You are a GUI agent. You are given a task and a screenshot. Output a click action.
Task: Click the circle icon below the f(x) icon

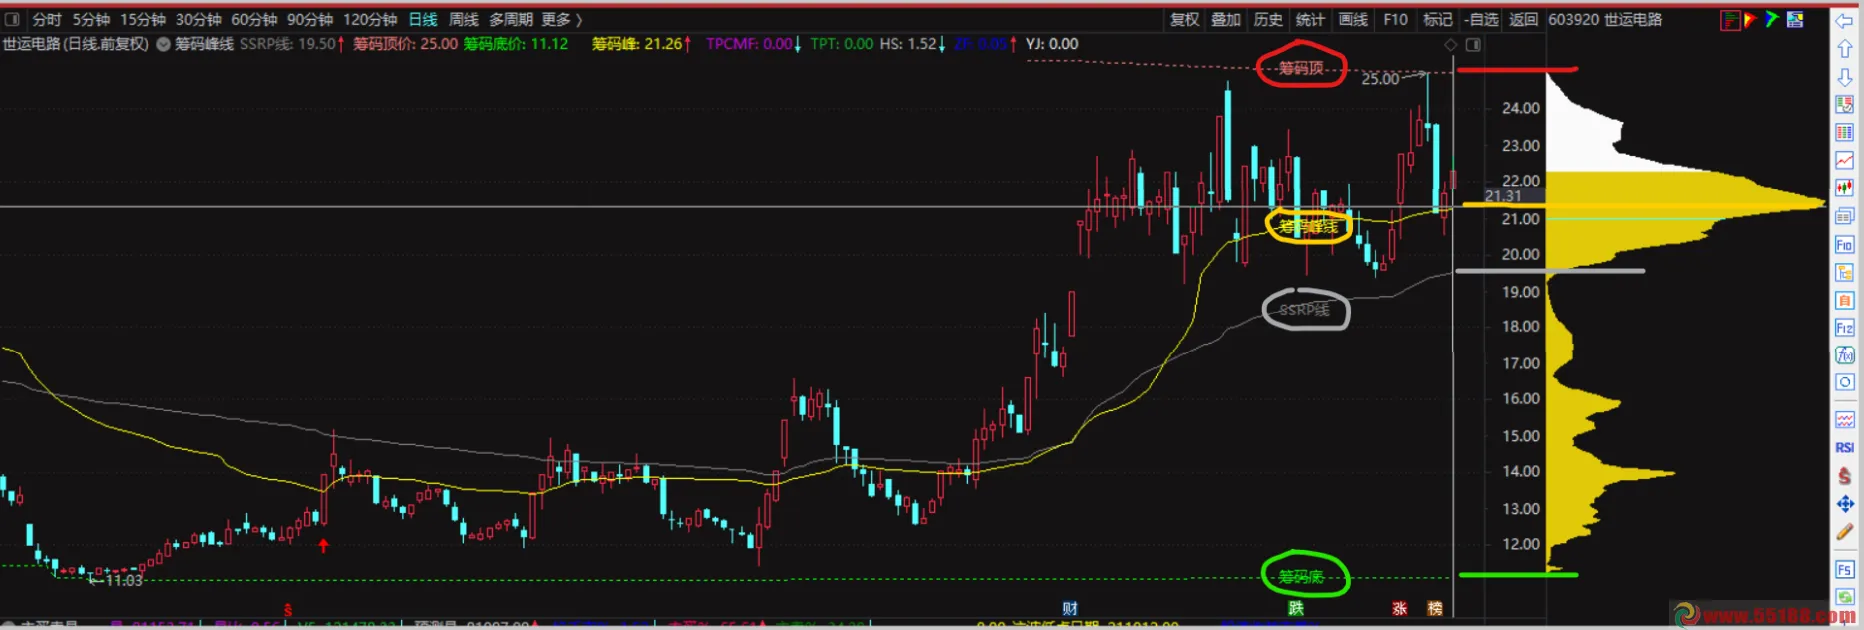tap(1845, 382)
